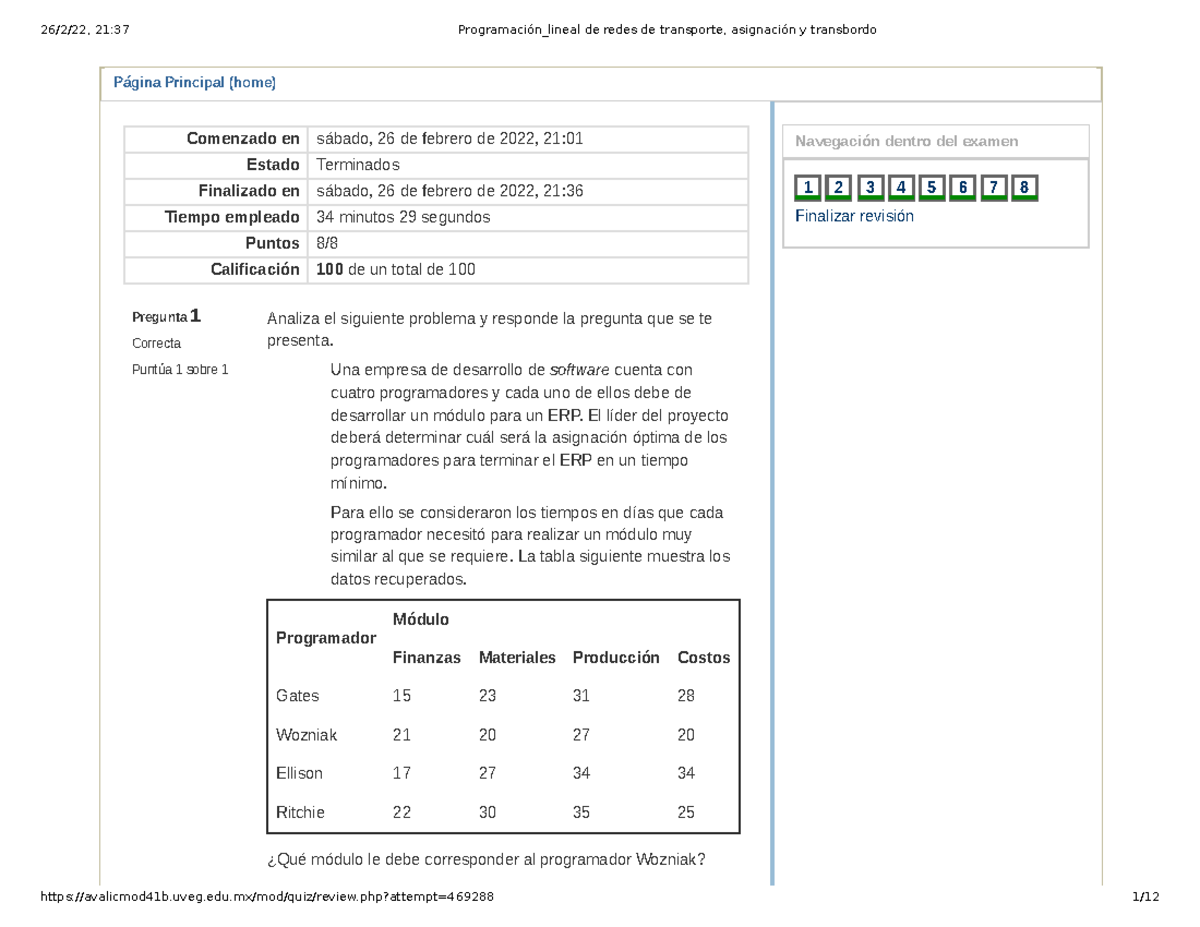Select the start date 'sábado, 26 de febrero de 2022, 21:01'
The image size is (1200, 927).
tap(450, 138)
